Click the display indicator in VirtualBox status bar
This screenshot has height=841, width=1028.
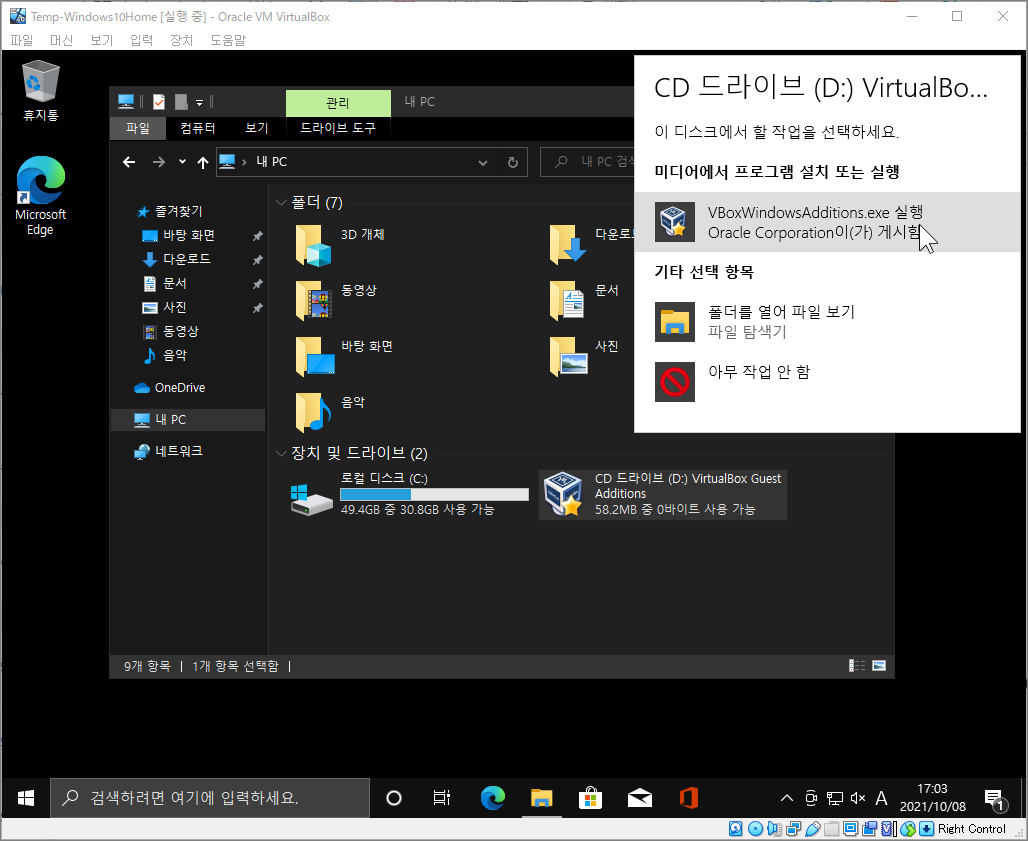point(850,829)
